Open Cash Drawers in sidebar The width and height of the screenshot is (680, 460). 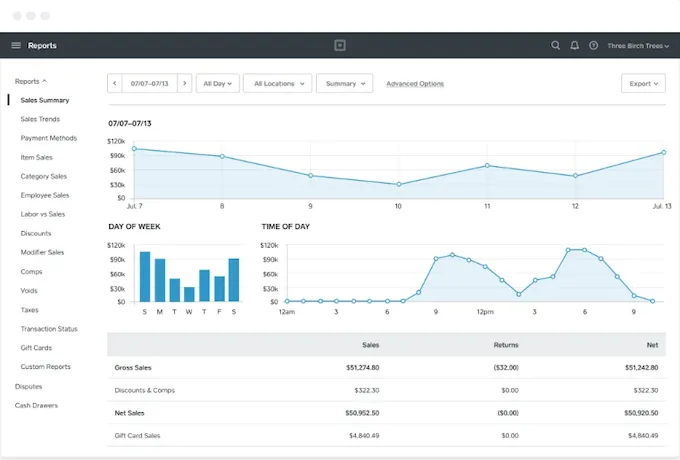pyautogui.click(x=36, y=405)
